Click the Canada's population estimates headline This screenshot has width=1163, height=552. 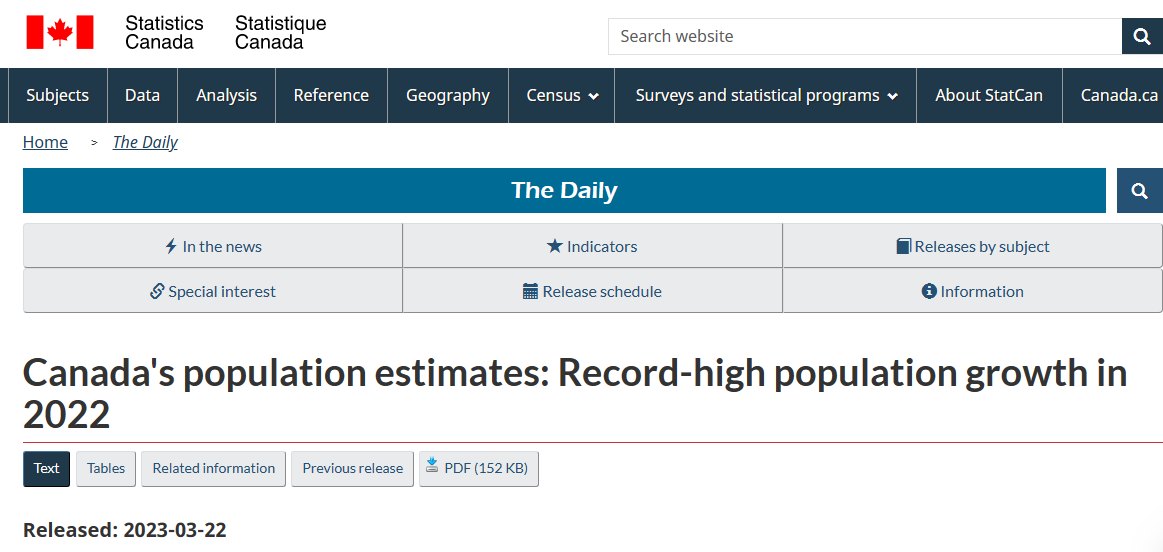click(x=576, y=394)
